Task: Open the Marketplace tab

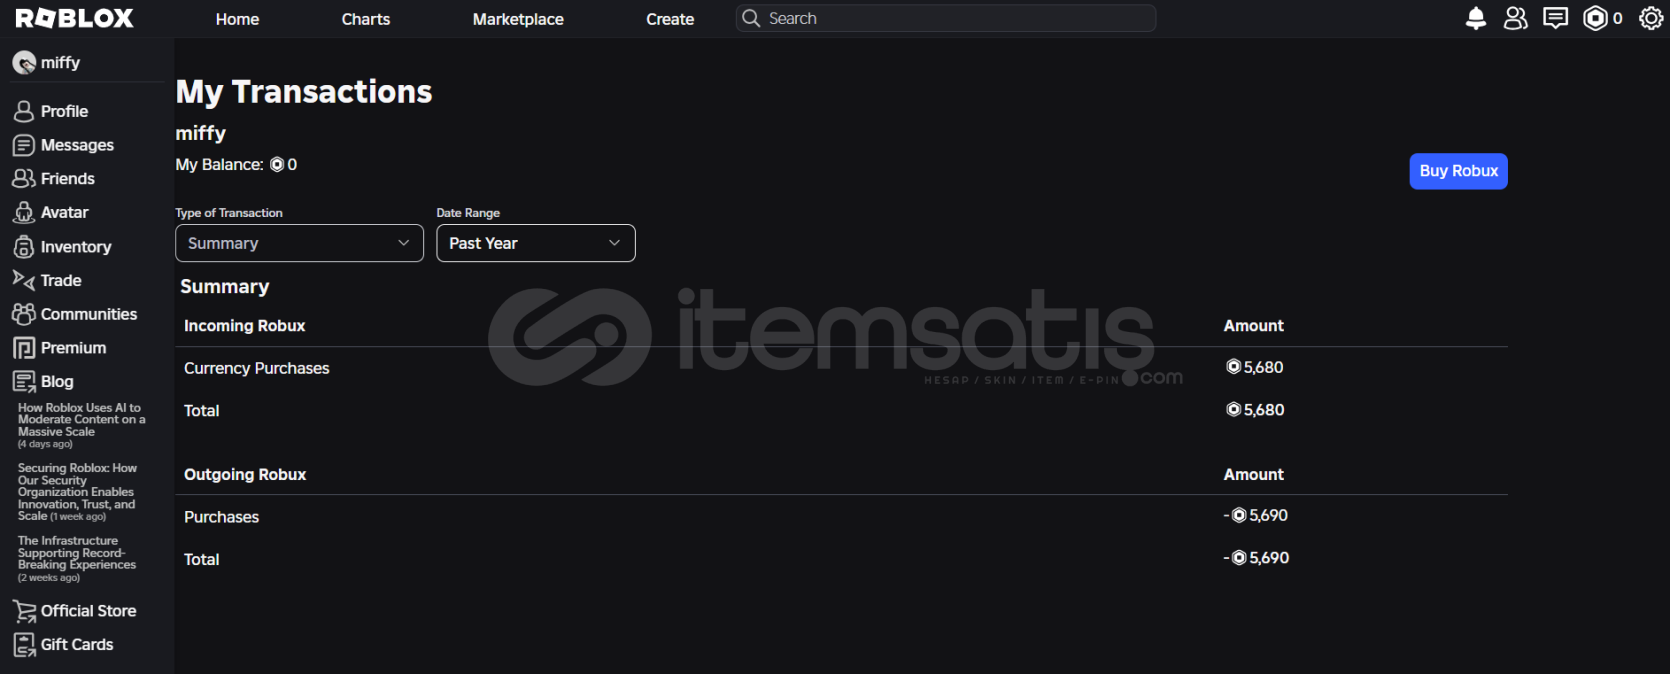Action: tap(518, 19)
